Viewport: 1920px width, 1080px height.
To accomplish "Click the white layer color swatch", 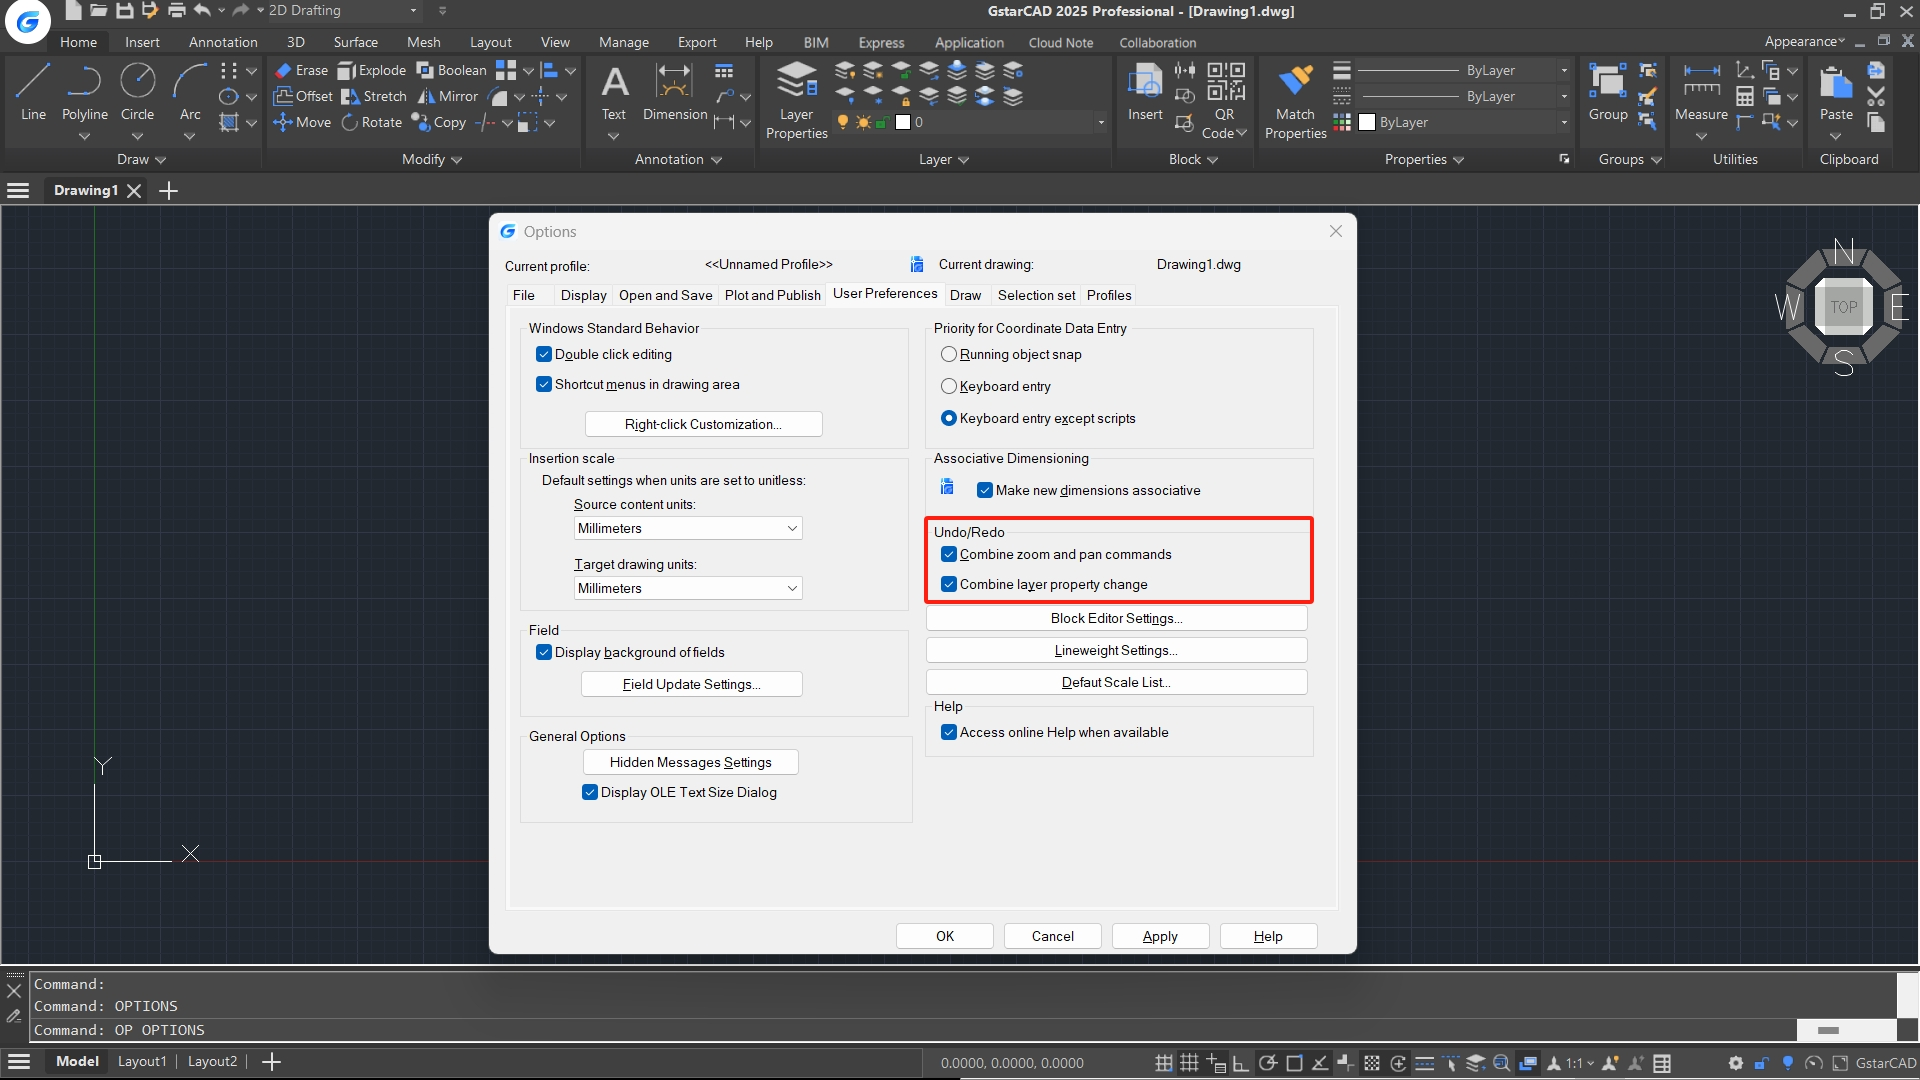I will click(x=905, y=122).
